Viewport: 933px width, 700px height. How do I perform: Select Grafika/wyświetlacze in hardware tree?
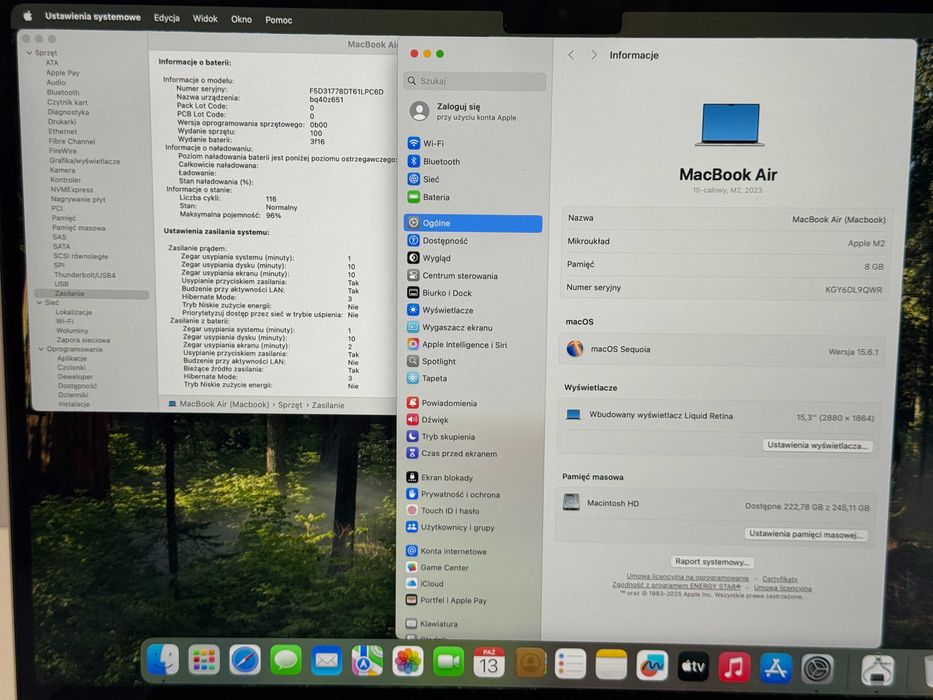point(84,161)
